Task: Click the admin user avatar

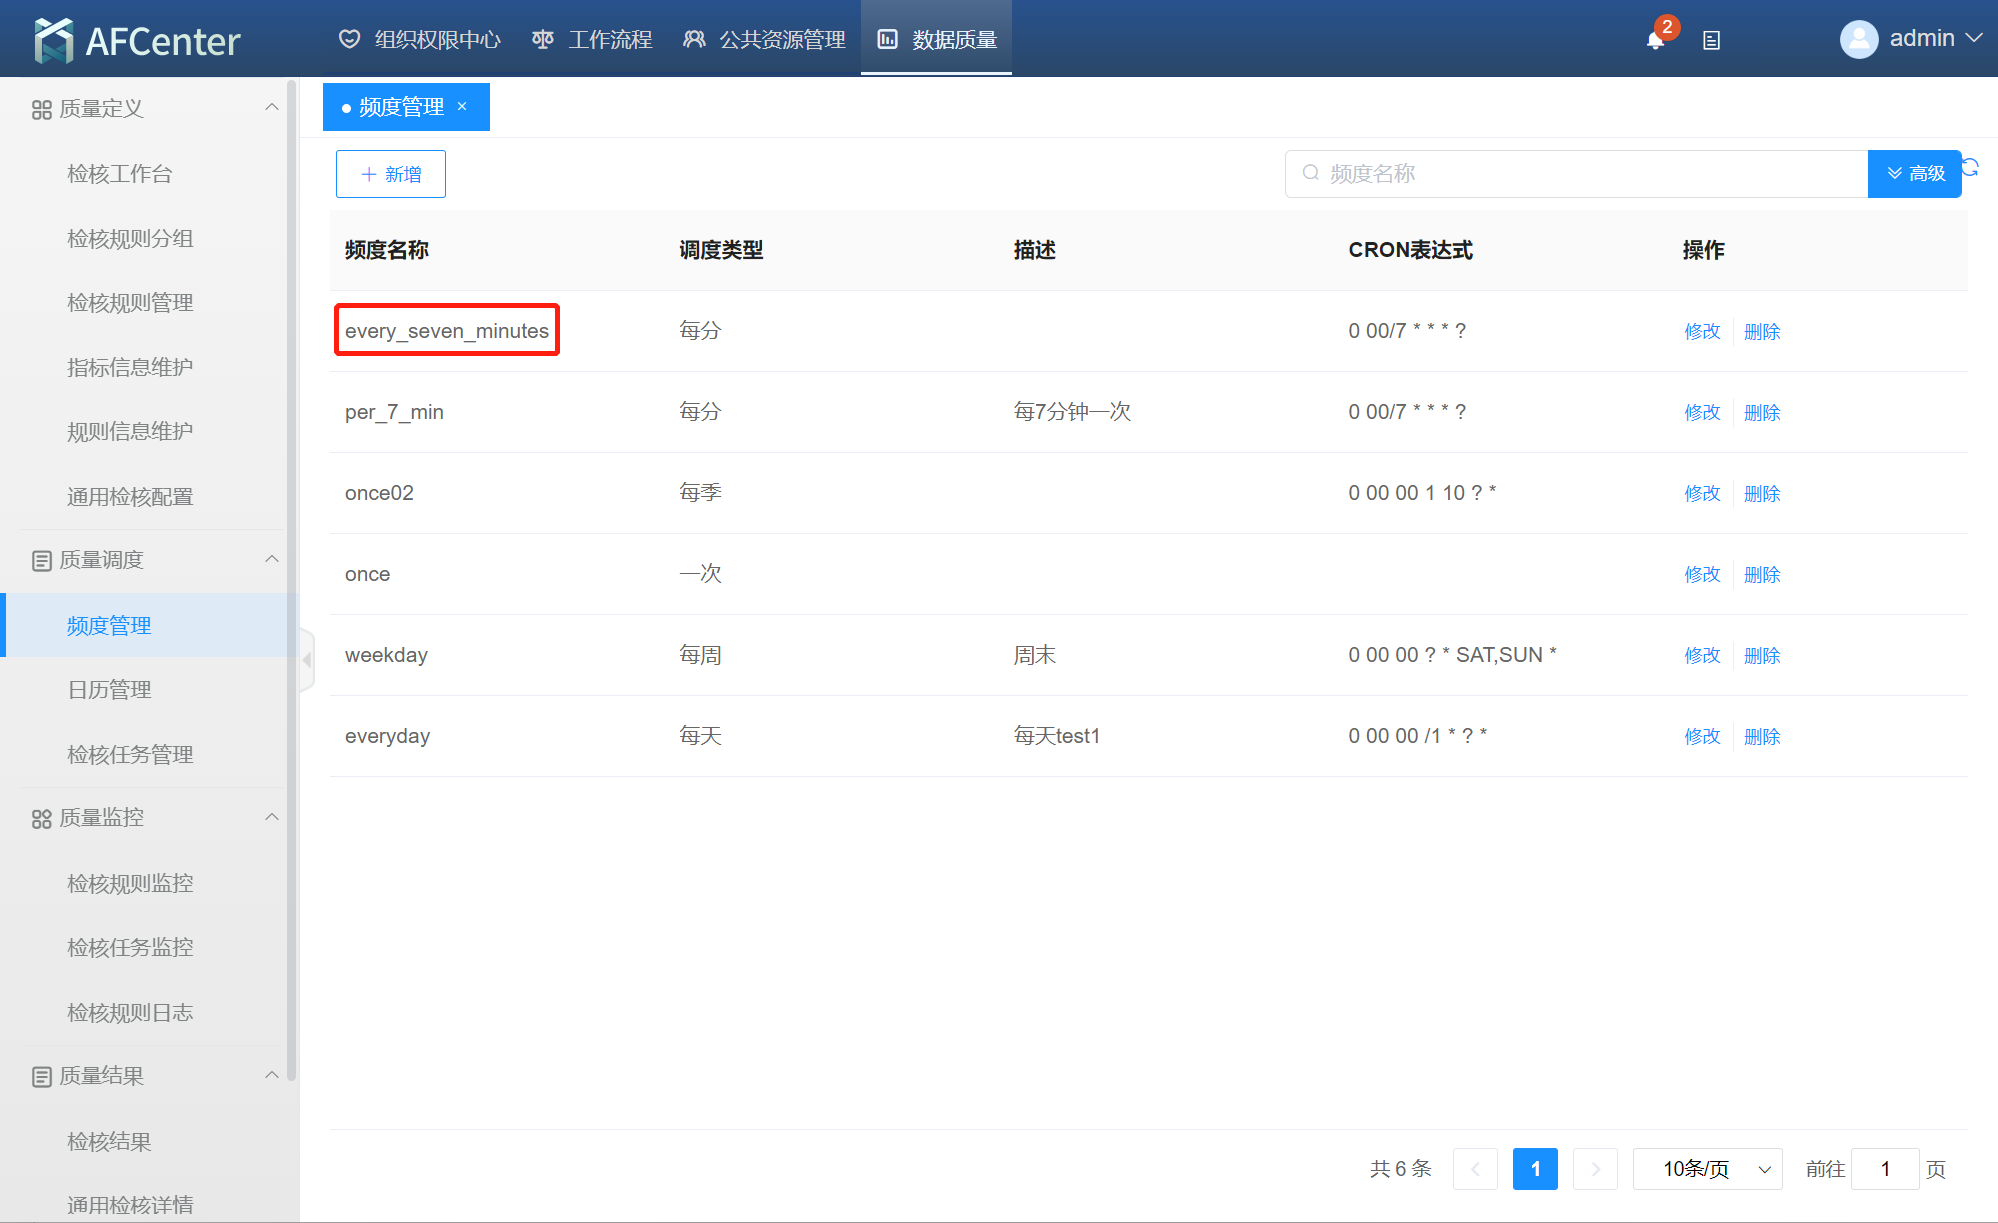Action: tap(1858, 39)
